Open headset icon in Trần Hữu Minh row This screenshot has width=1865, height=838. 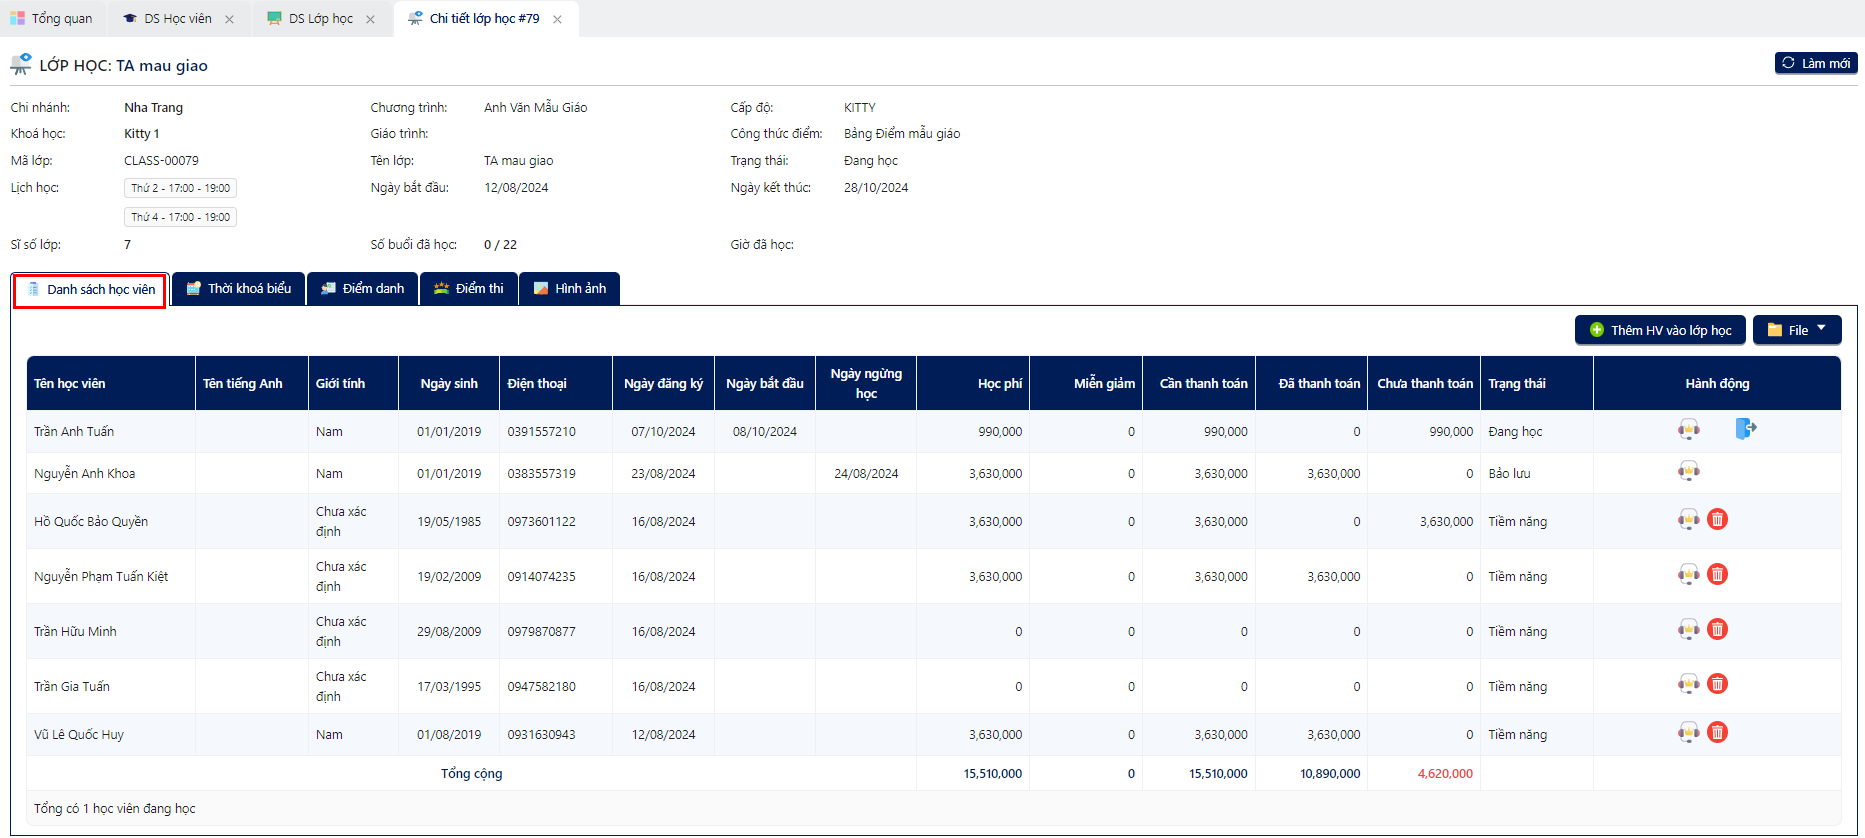point(1688,629)
